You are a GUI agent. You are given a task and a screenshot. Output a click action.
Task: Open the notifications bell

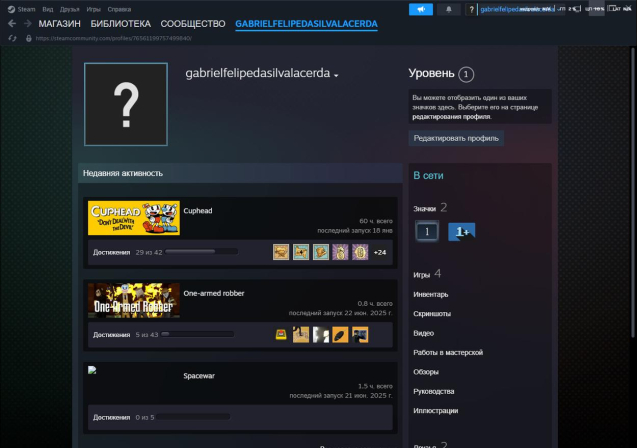coord(448,9)
